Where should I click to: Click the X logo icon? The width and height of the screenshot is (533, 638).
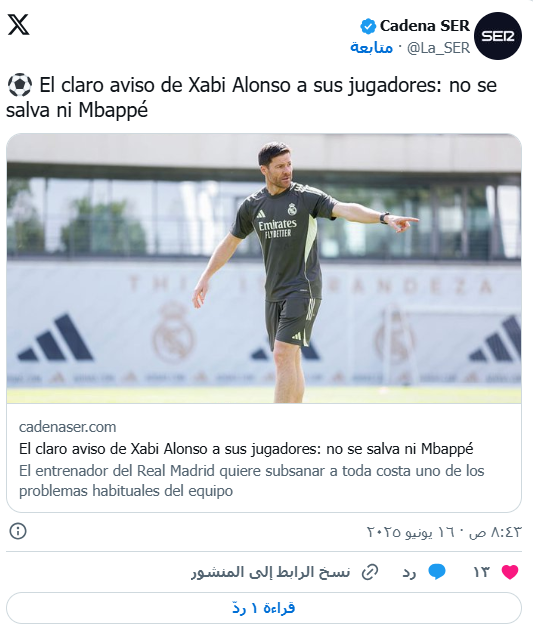tap(19, 25)
